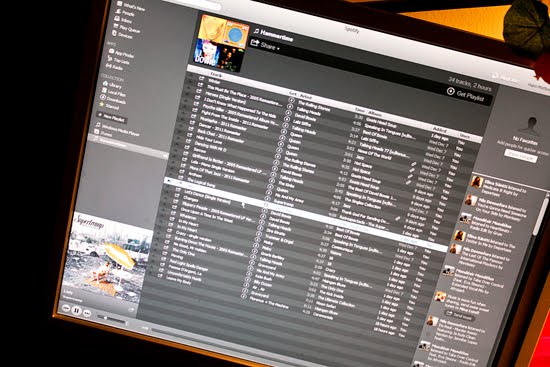Click the Get Playlist button
The width and height of the screenshot is (550, 367).
pyautogui.click(x=467, y=95)
